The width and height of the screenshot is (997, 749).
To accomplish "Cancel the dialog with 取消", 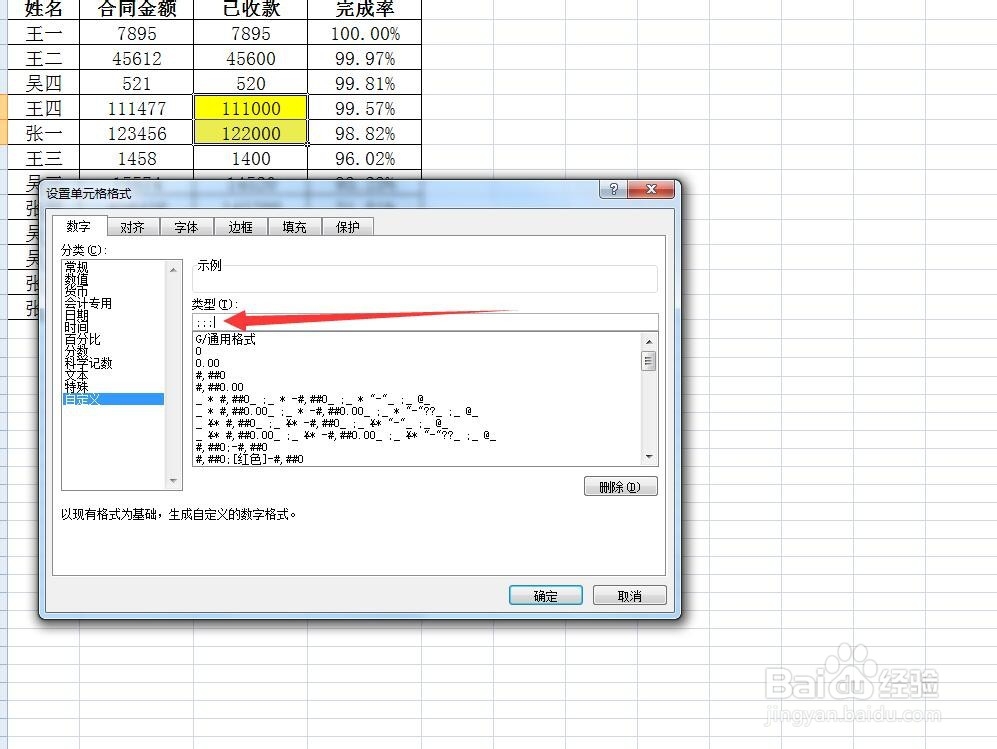I will (629, 594).
